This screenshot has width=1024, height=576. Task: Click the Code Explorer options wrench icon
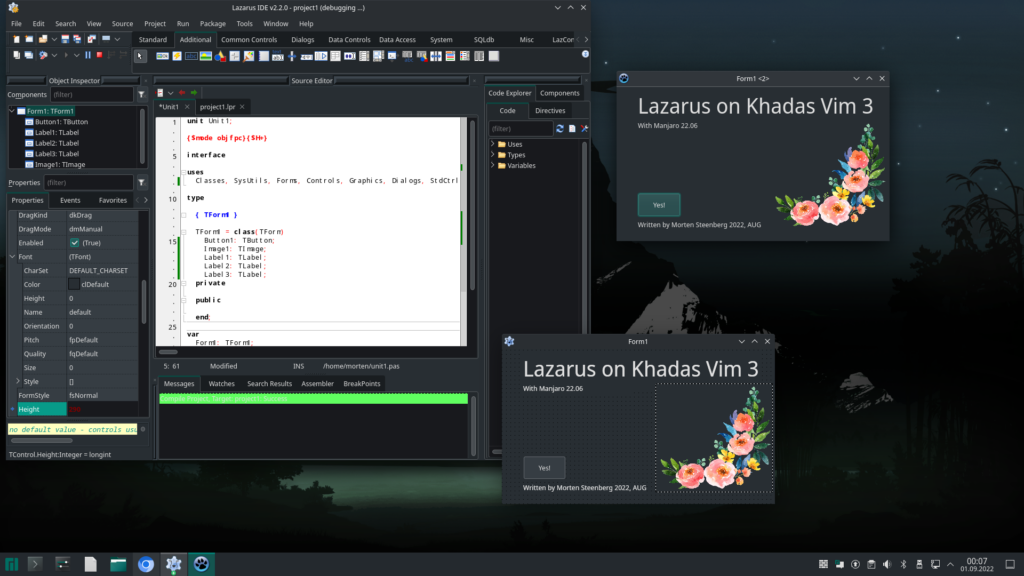point(584,129)
